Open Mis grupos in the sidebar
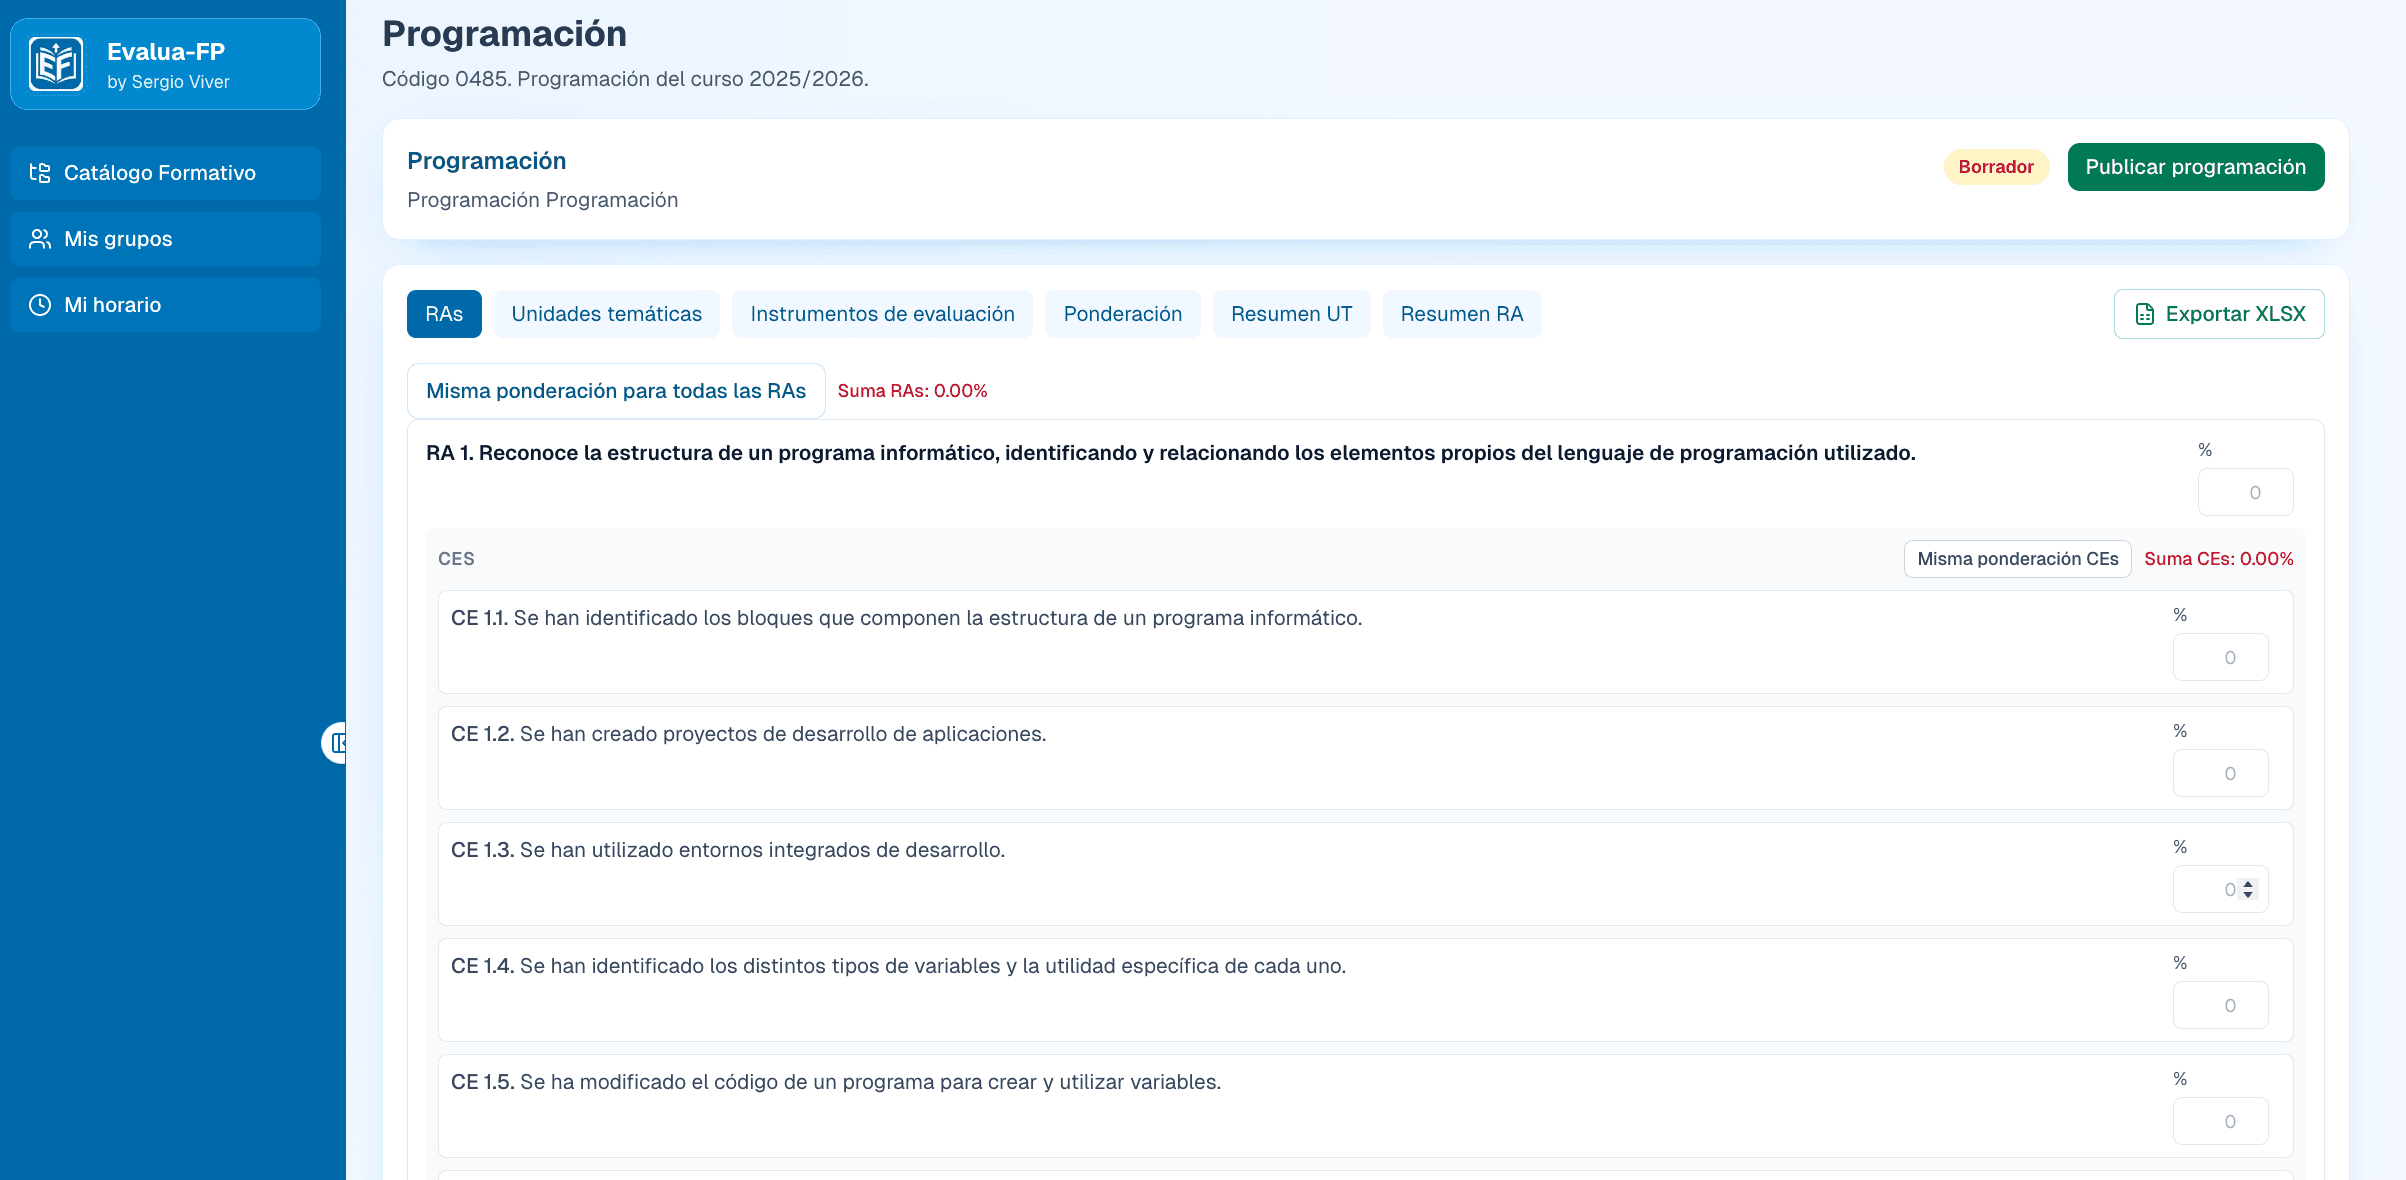 (x=165, y=239)
